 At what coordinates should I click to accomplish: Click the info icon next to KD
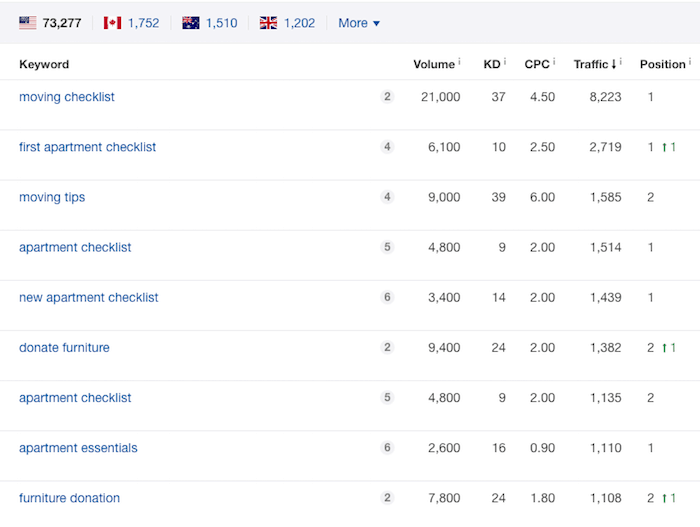coord(505,62)
